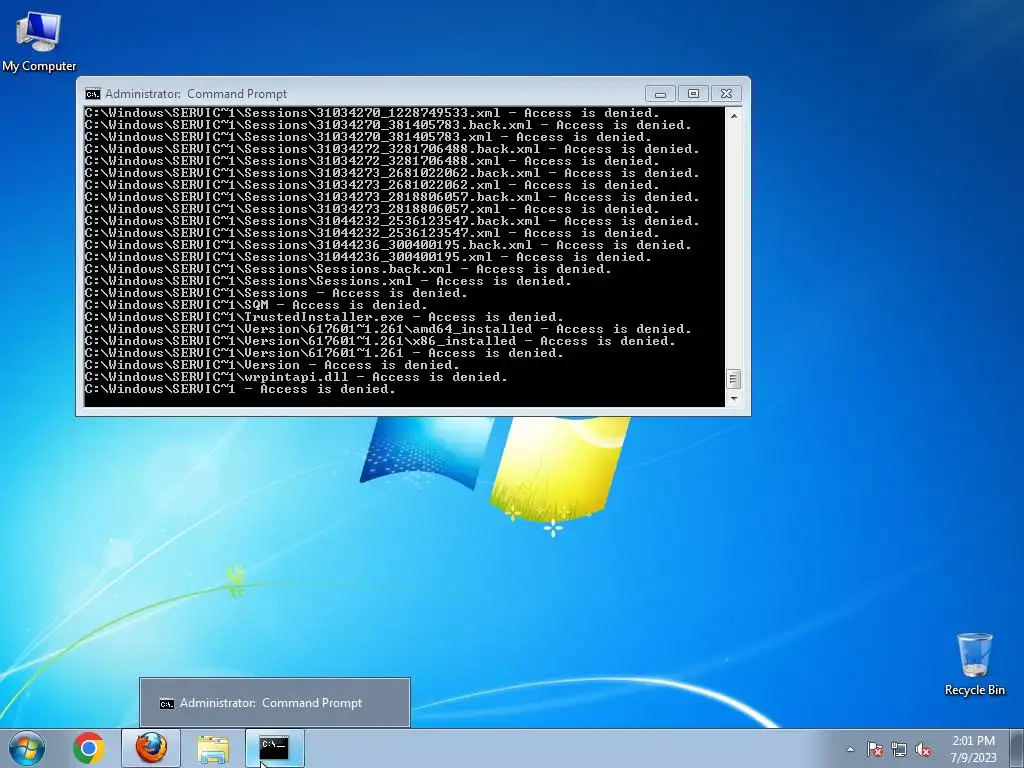Click the x86_installed access denied line
This screenshot has width=1024, height=768.
(x=380, y=341)
